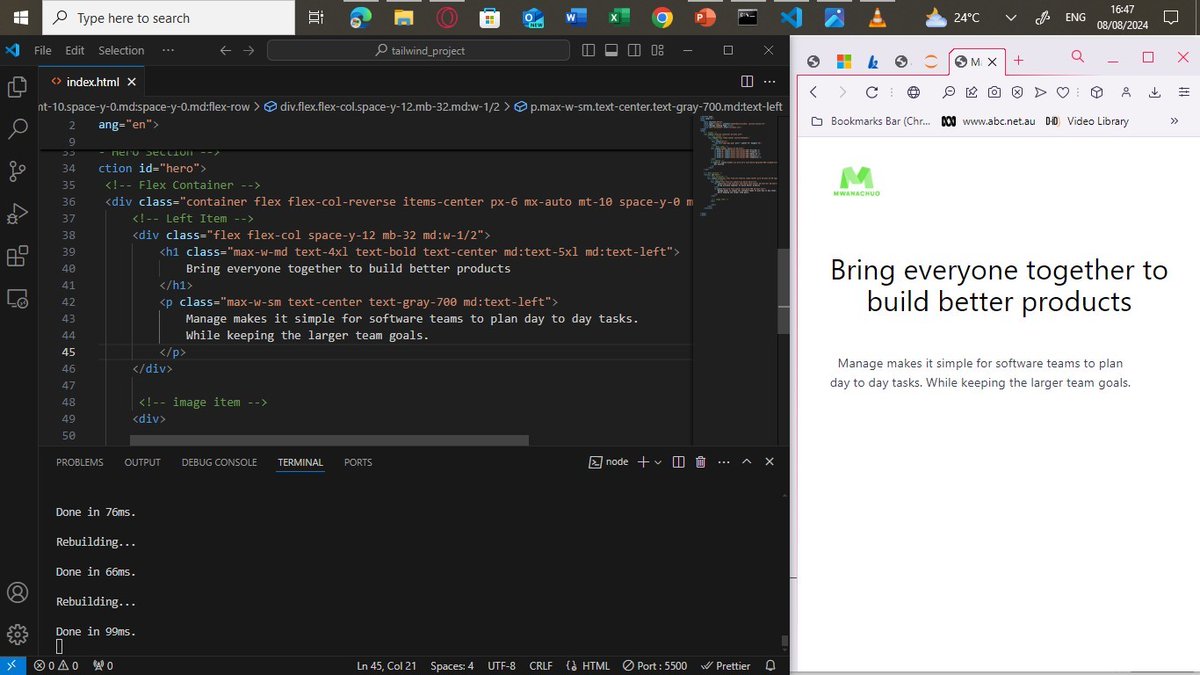This screenshot has height=675, width=1200.
Task: Click the browser ad blocker shield icon
Action: pyautogui.click(x=1017, y=92)
